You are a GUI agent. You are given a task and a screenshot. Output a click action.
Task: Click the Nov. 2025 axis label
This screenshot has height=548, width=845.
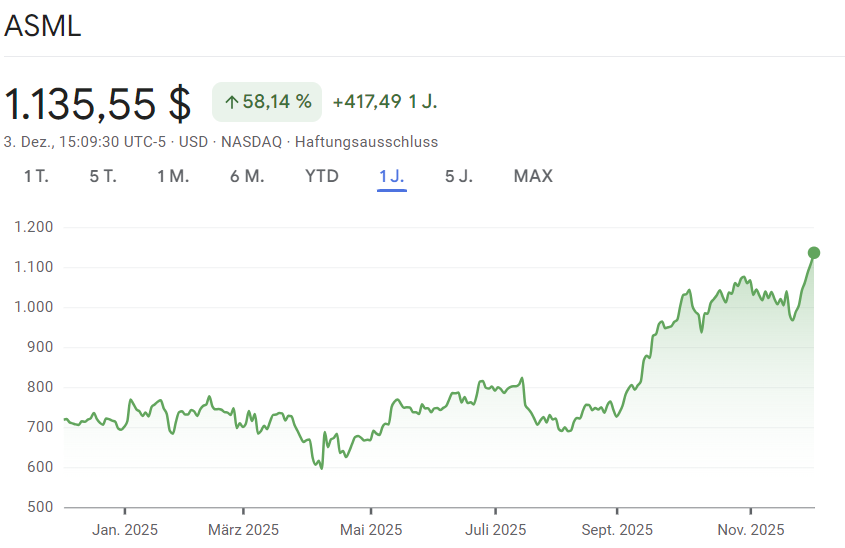tap(751, 530)
